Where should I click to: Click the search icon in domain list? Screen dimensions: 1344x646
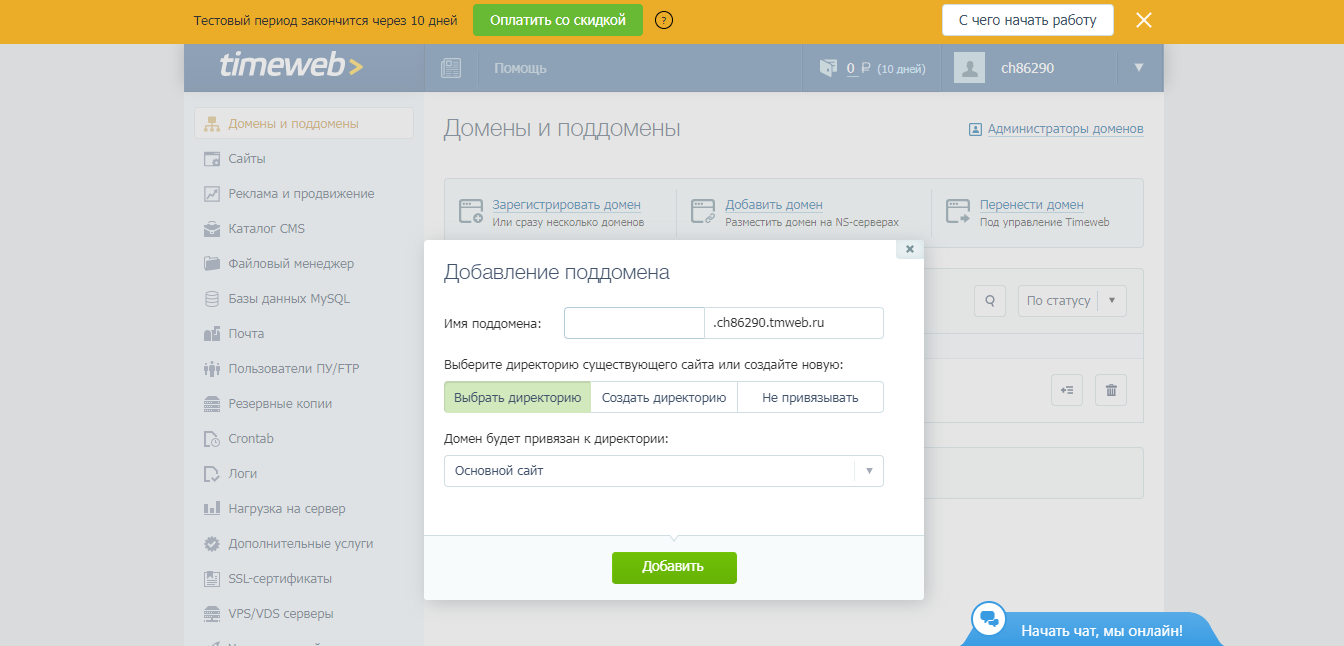coord(989,301)
